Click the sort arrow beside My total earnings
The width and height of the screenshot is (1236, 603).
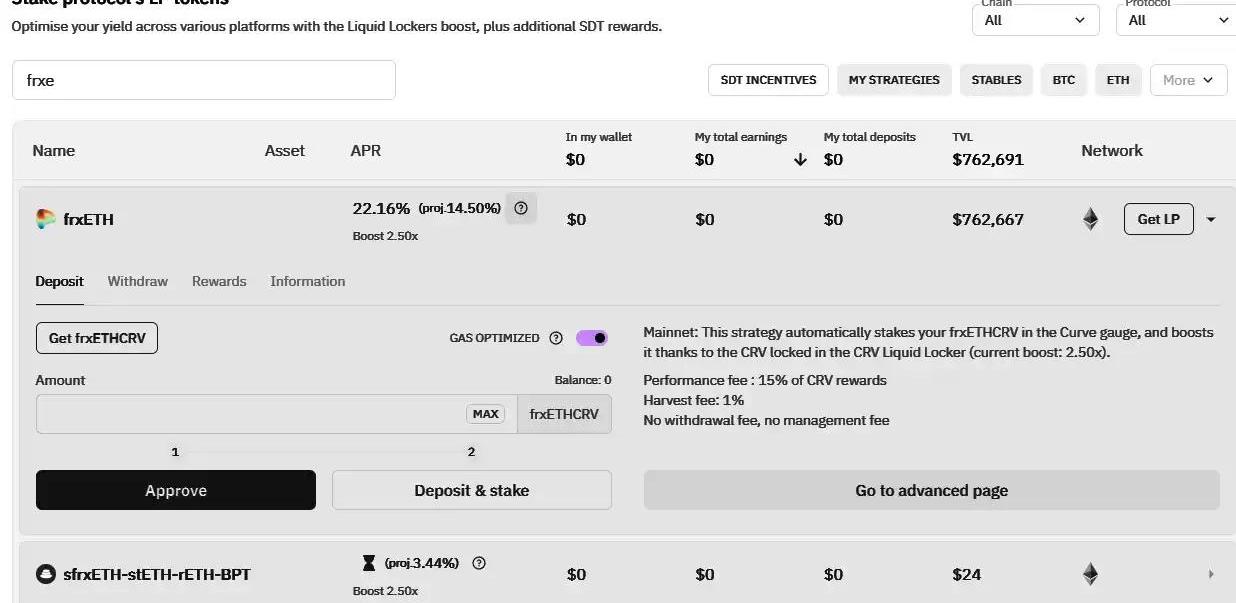(800, 160)
